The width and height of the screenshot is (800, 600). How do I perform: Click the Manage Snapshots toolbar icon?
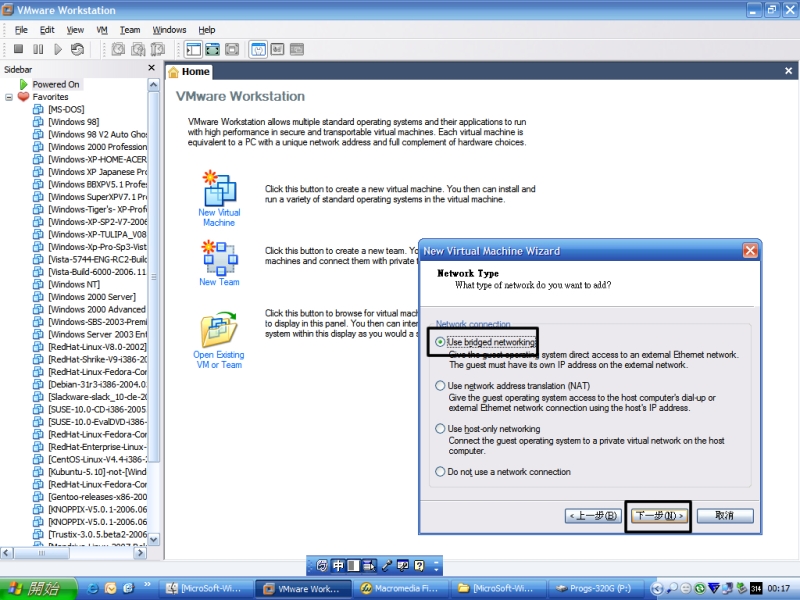click(x=158, y=49)
